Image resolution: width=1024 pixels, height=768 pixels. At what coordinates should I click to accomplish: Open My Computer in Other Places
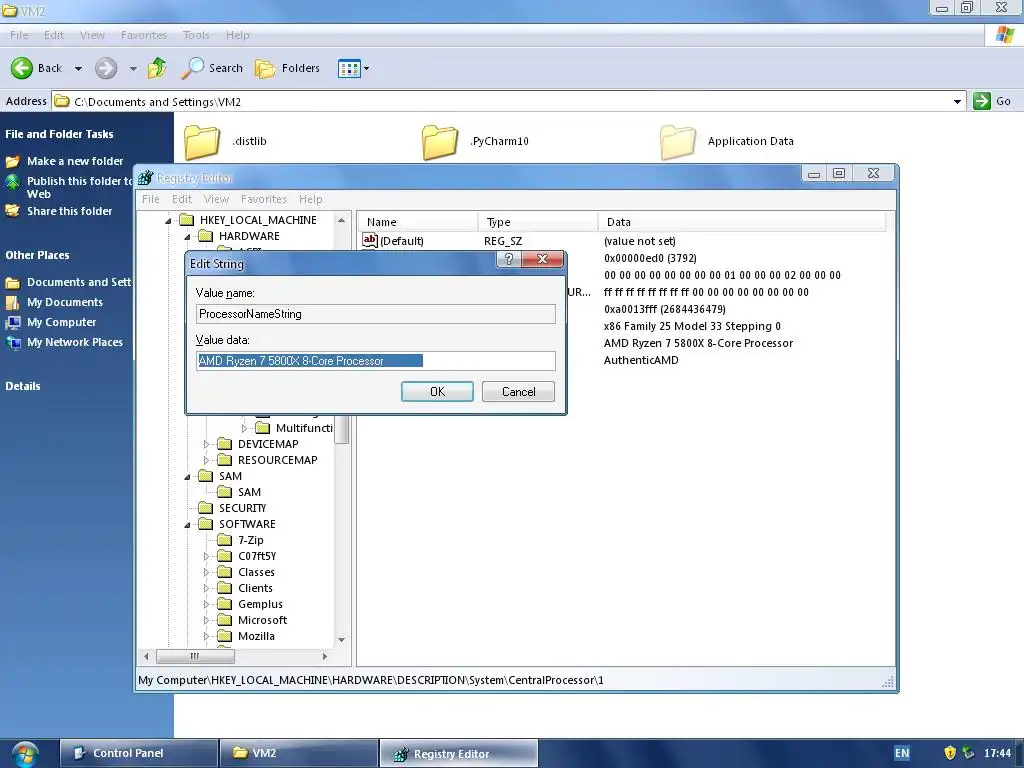click(51, 322)
